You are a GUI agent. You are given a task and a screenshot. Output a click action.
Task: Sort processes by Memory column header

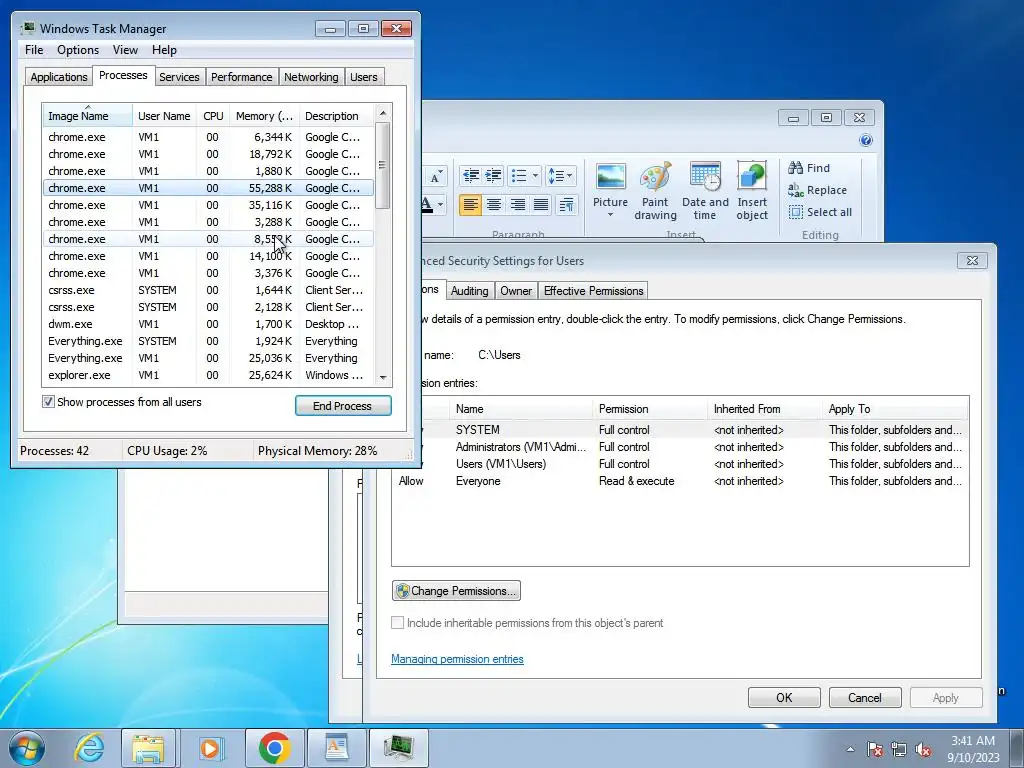point(264,116)
